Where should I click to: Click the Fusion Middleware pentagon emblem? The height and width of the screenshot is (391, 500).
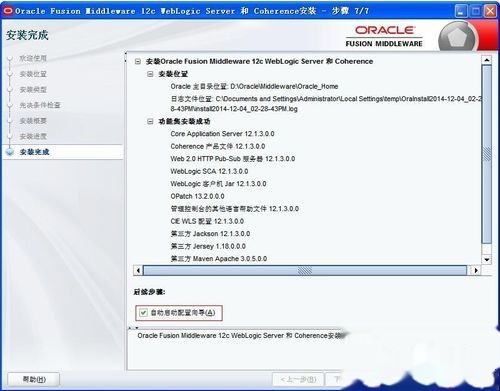click(457, 38)
